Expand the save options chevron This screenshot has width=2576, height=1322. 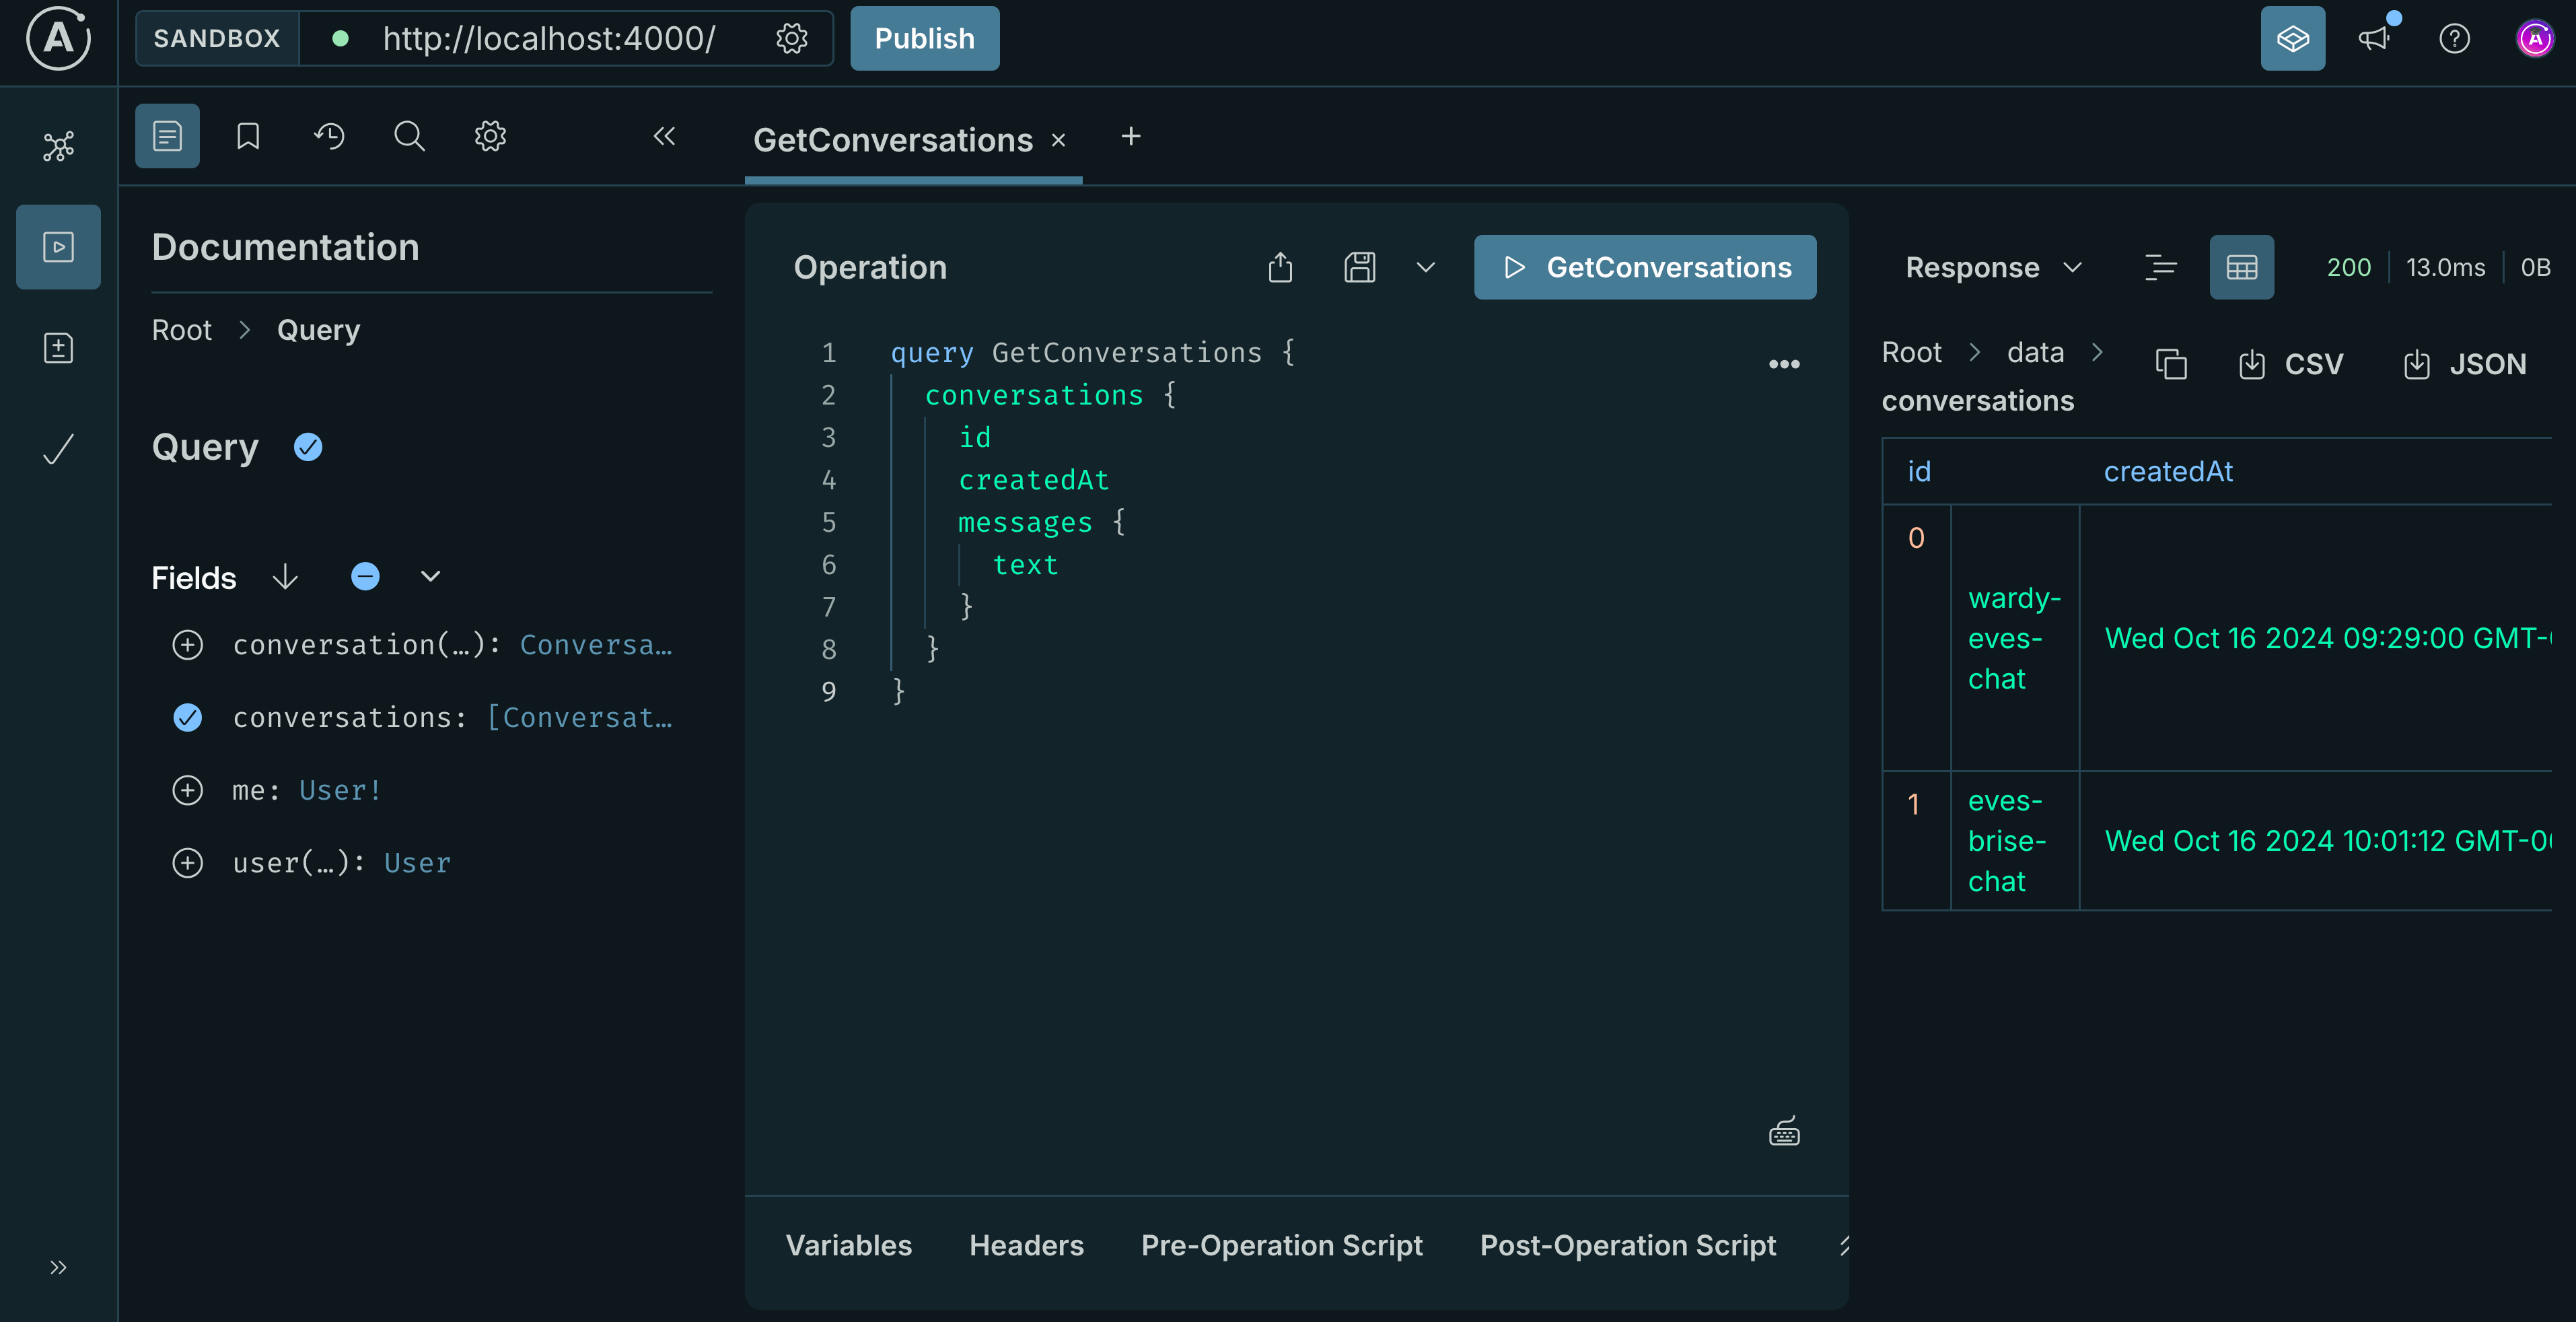click(x=1426, y=267)
